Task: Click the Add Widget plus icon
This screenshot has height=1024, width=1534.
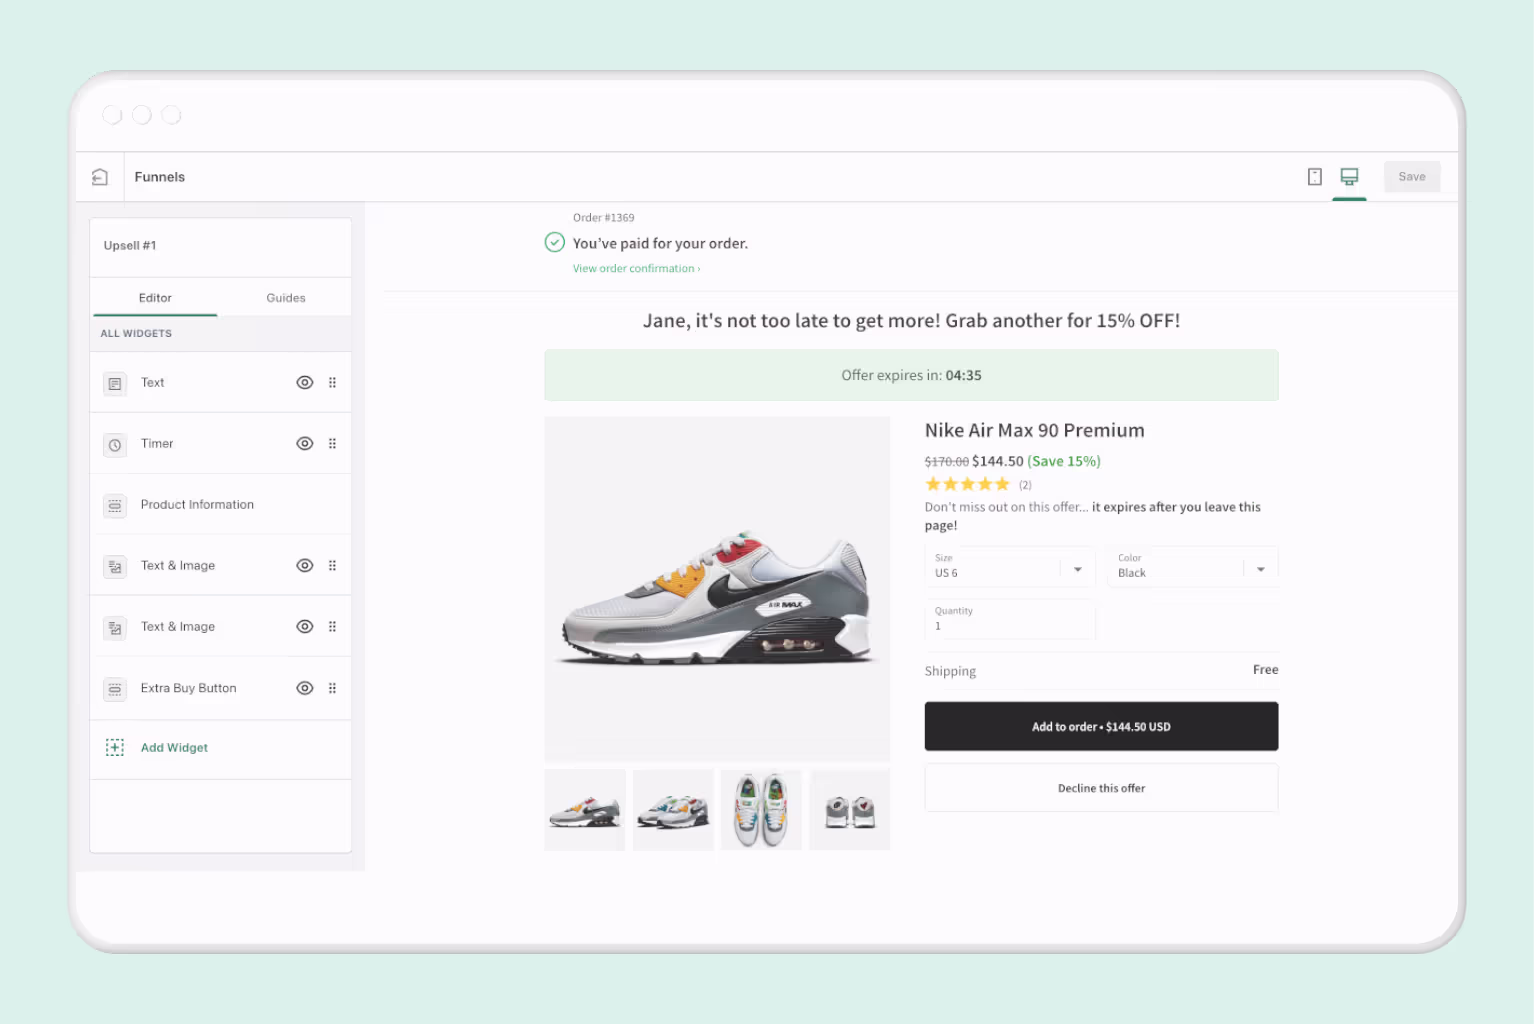Action: coord(115,748)
